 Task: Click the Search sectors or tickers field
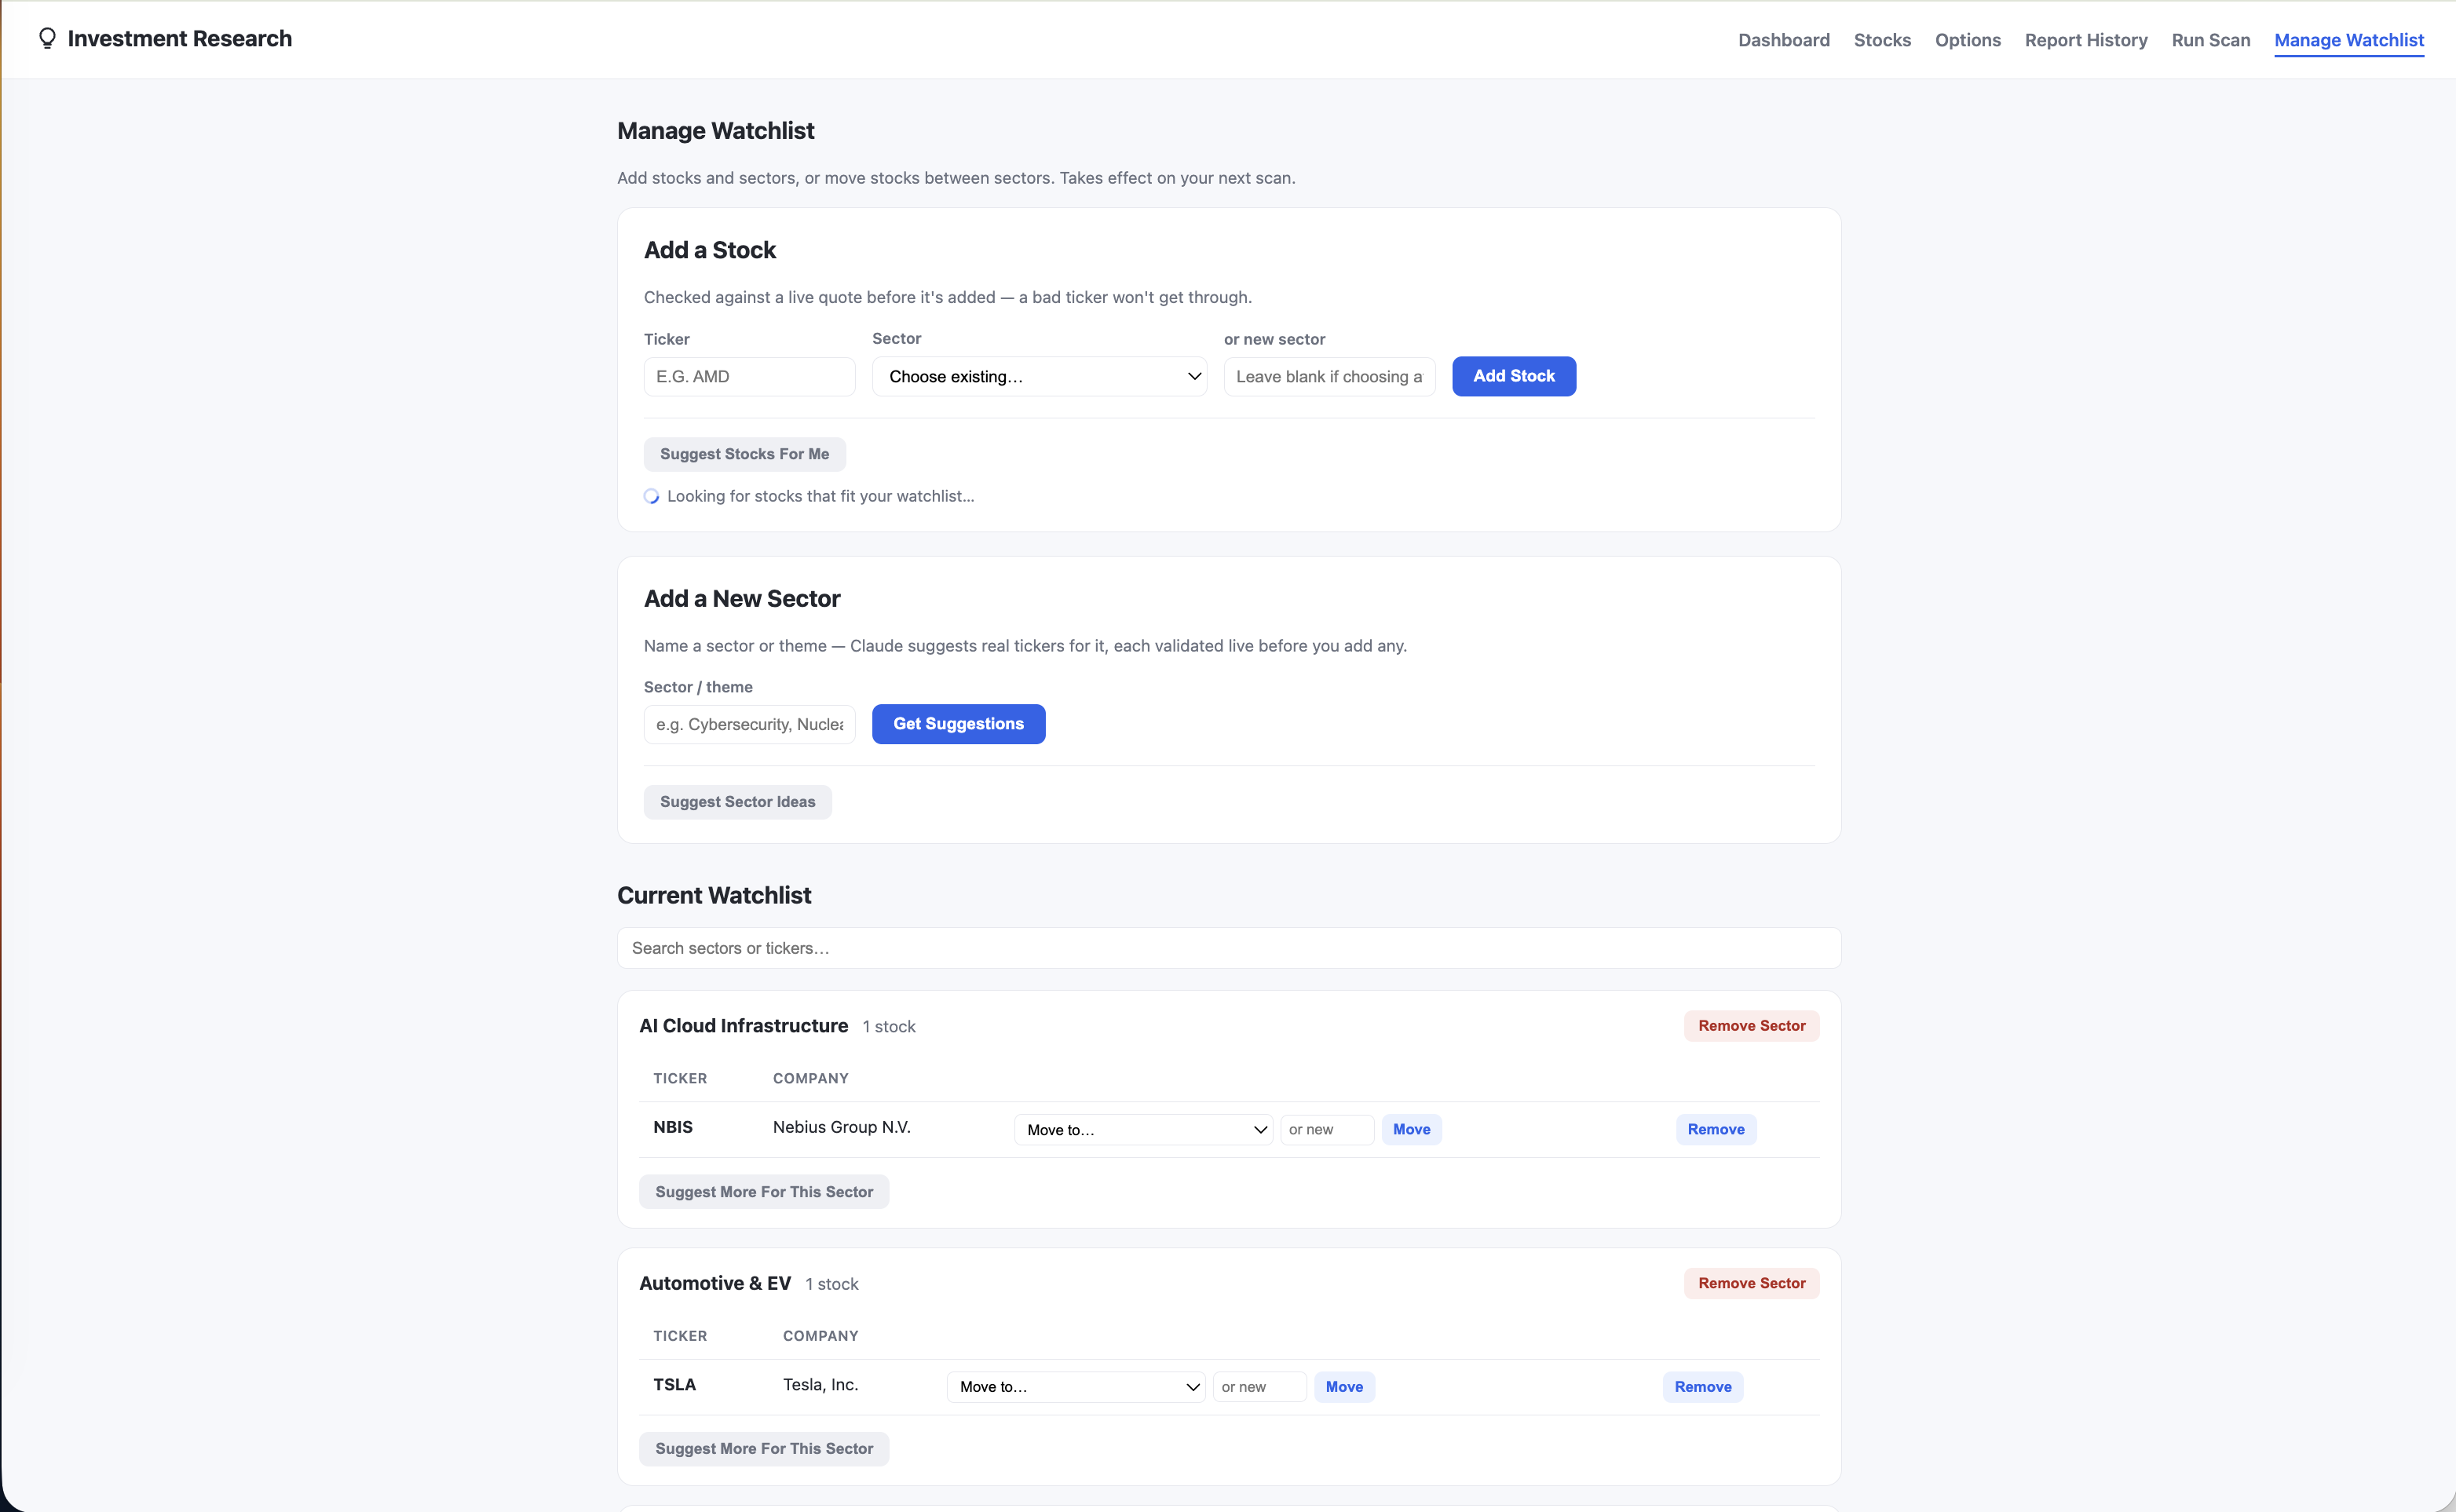point(1228,948)
